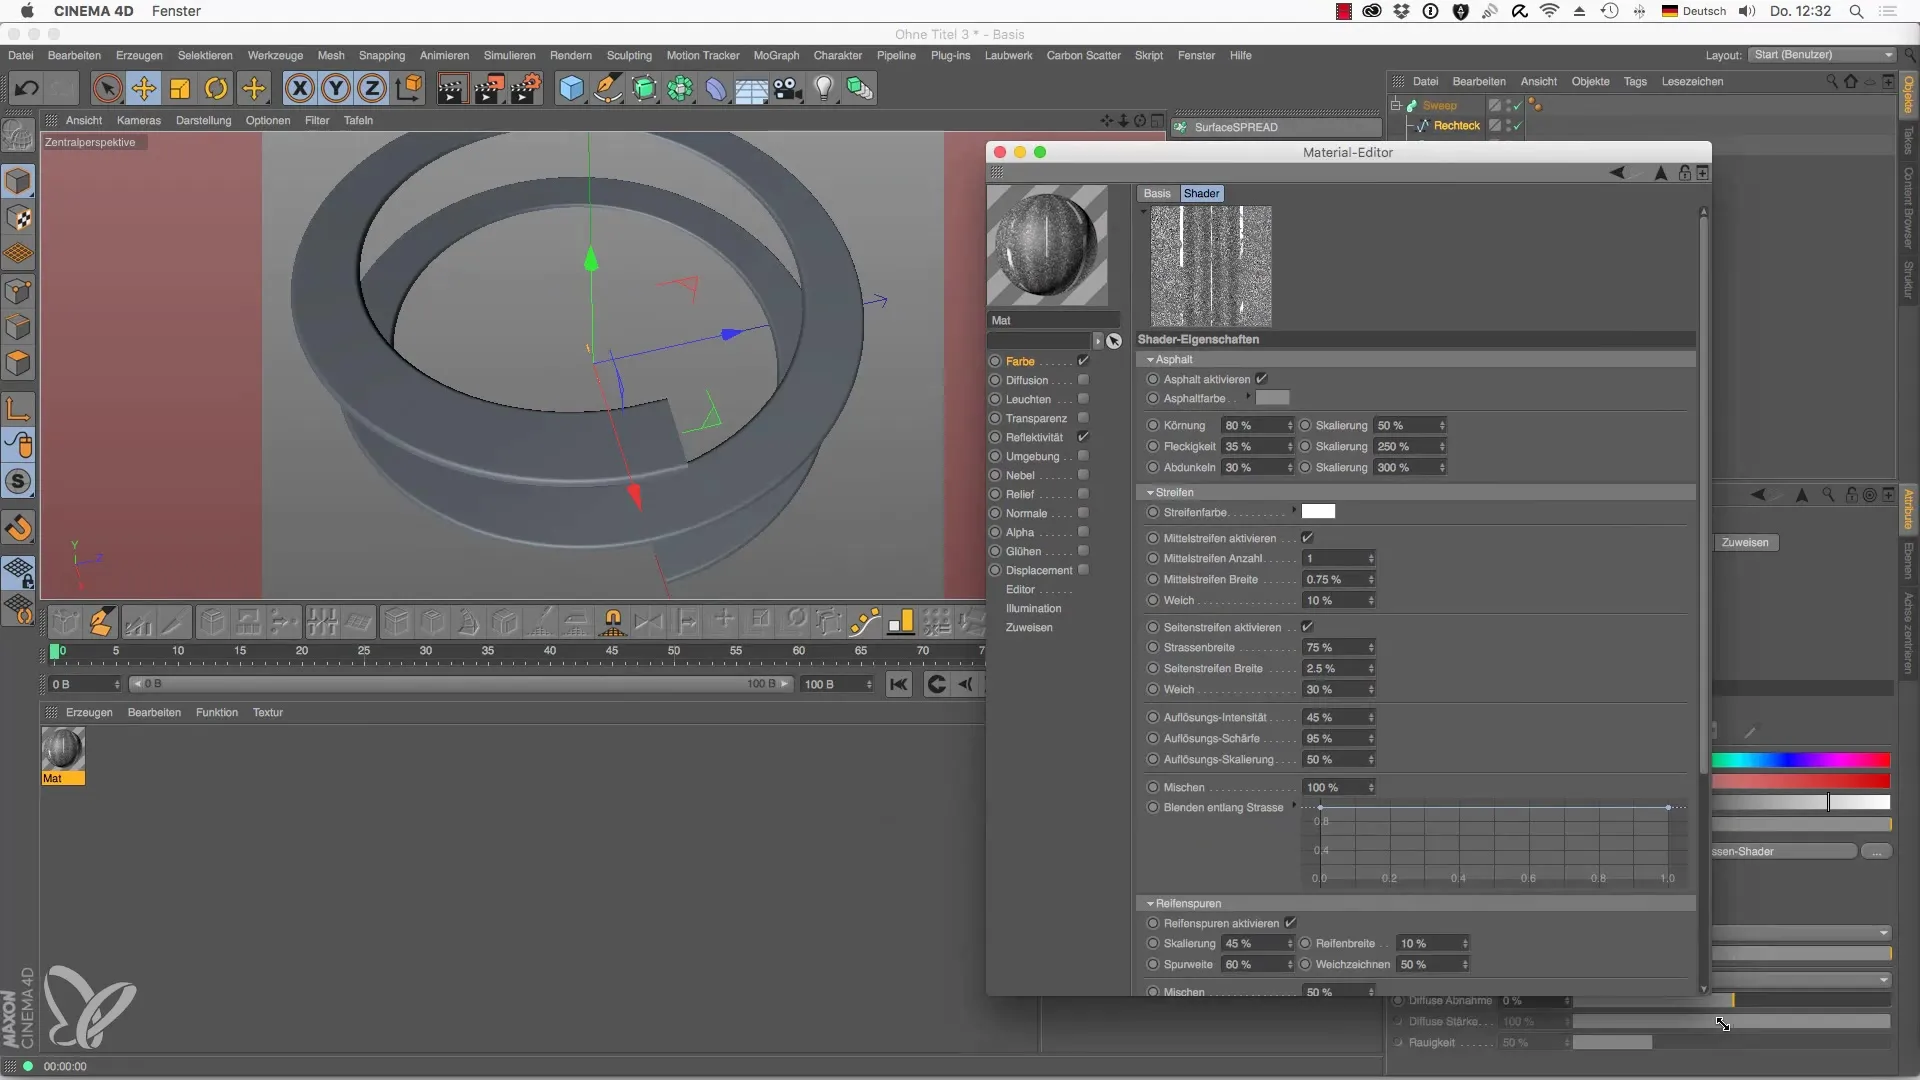Render the active view

[452, 89]
